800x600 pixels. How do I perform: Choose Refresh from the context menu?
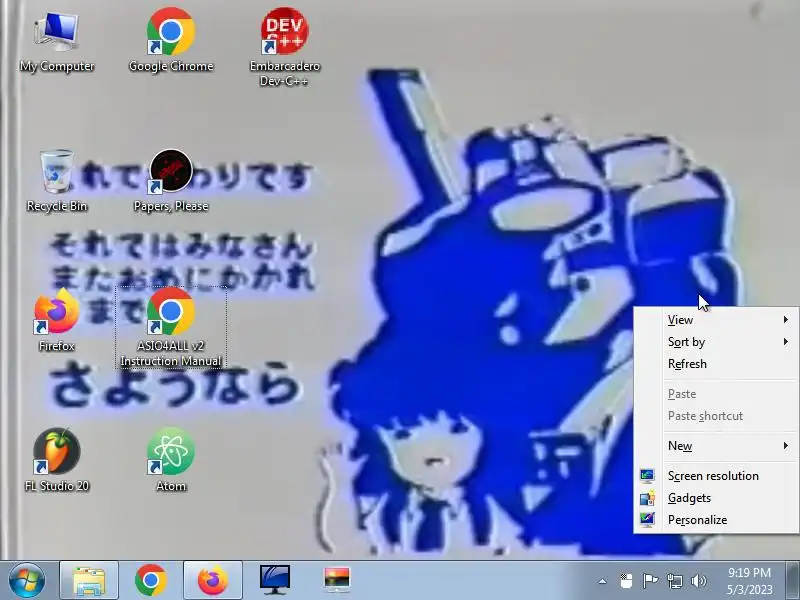(x=716, y=364)
